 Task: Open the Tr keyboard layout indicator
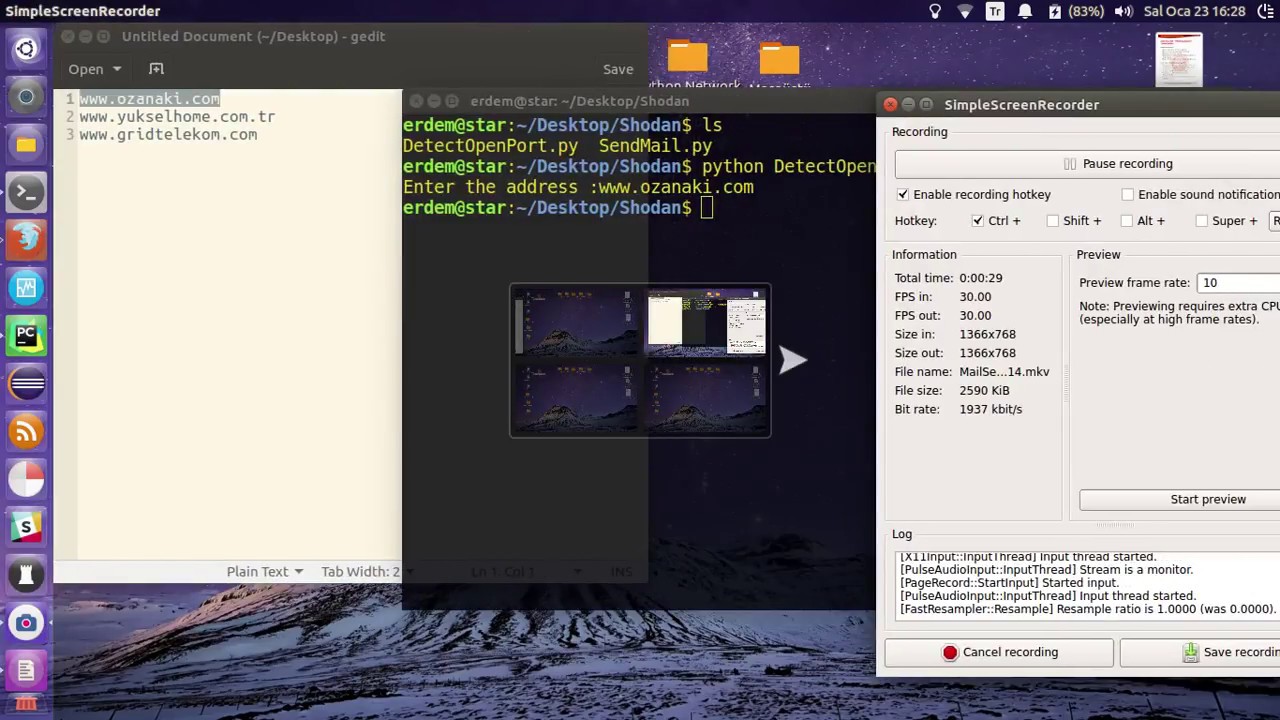pos(995,11)
